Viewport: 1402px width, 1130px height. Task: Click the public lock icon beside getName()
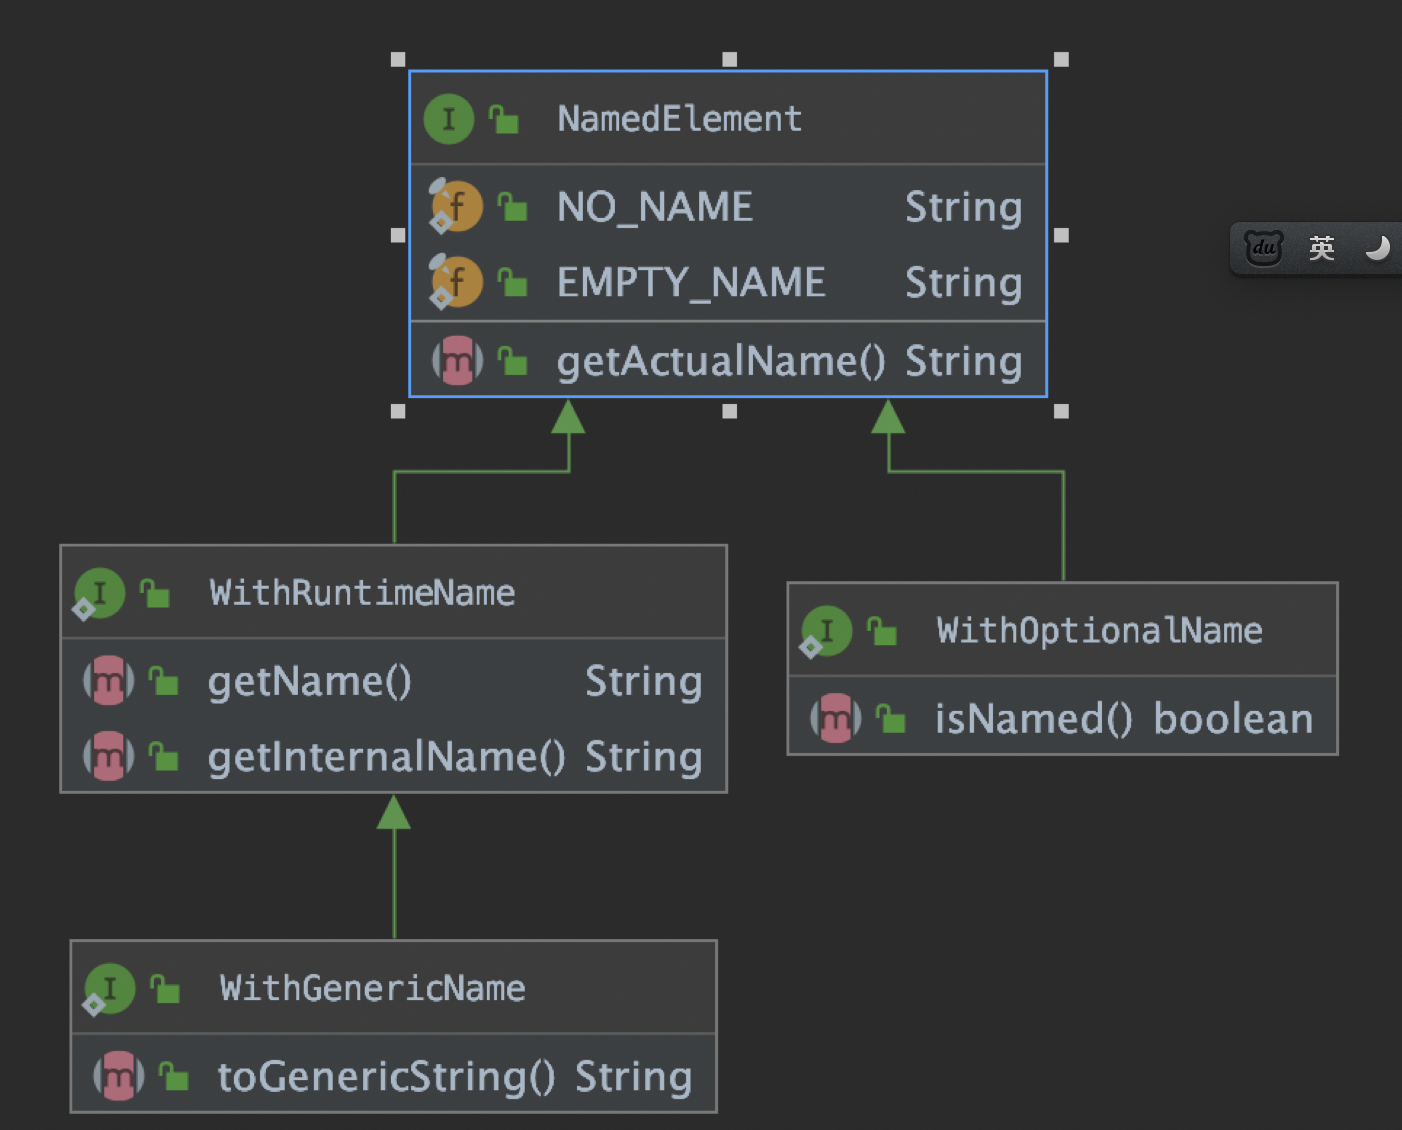tap(163, 681)
